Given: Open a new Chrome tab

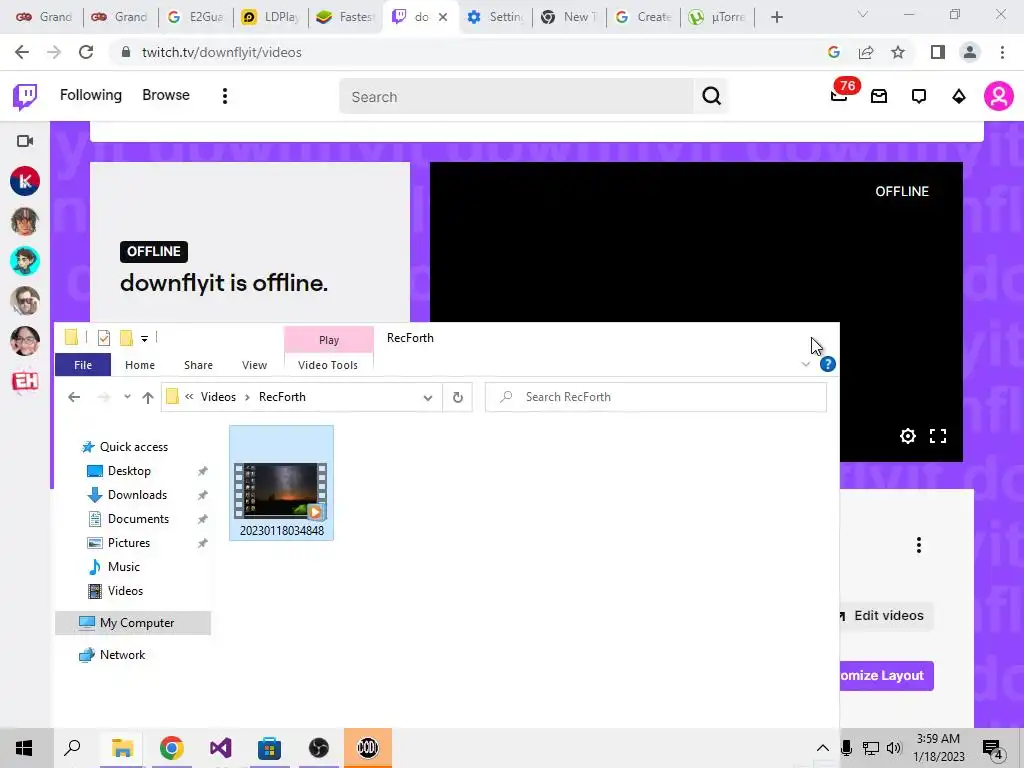Looking at the screenshot, I should pyautogui.click(x=776, y=17).
